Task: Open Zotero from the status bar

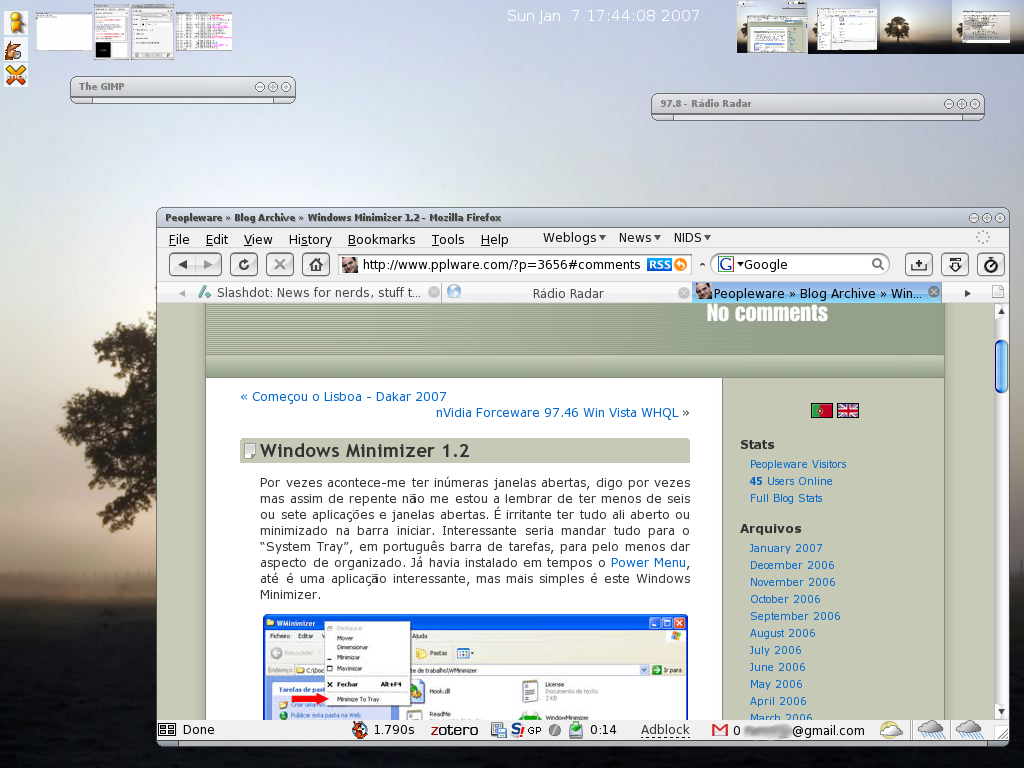Action: coord(454,730)
